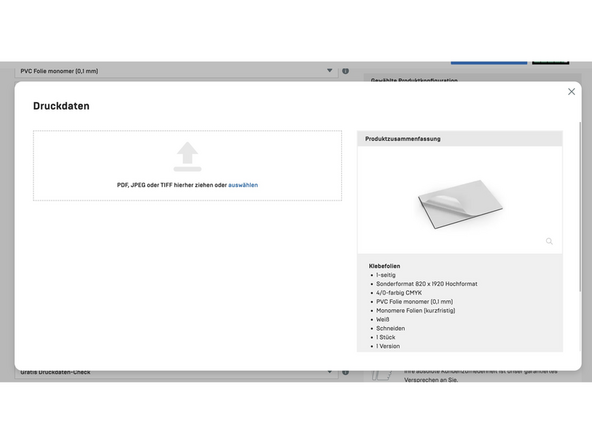Click the blue button behind the dialog
This screenshot has width=592, height=444.
click(489, 63)
